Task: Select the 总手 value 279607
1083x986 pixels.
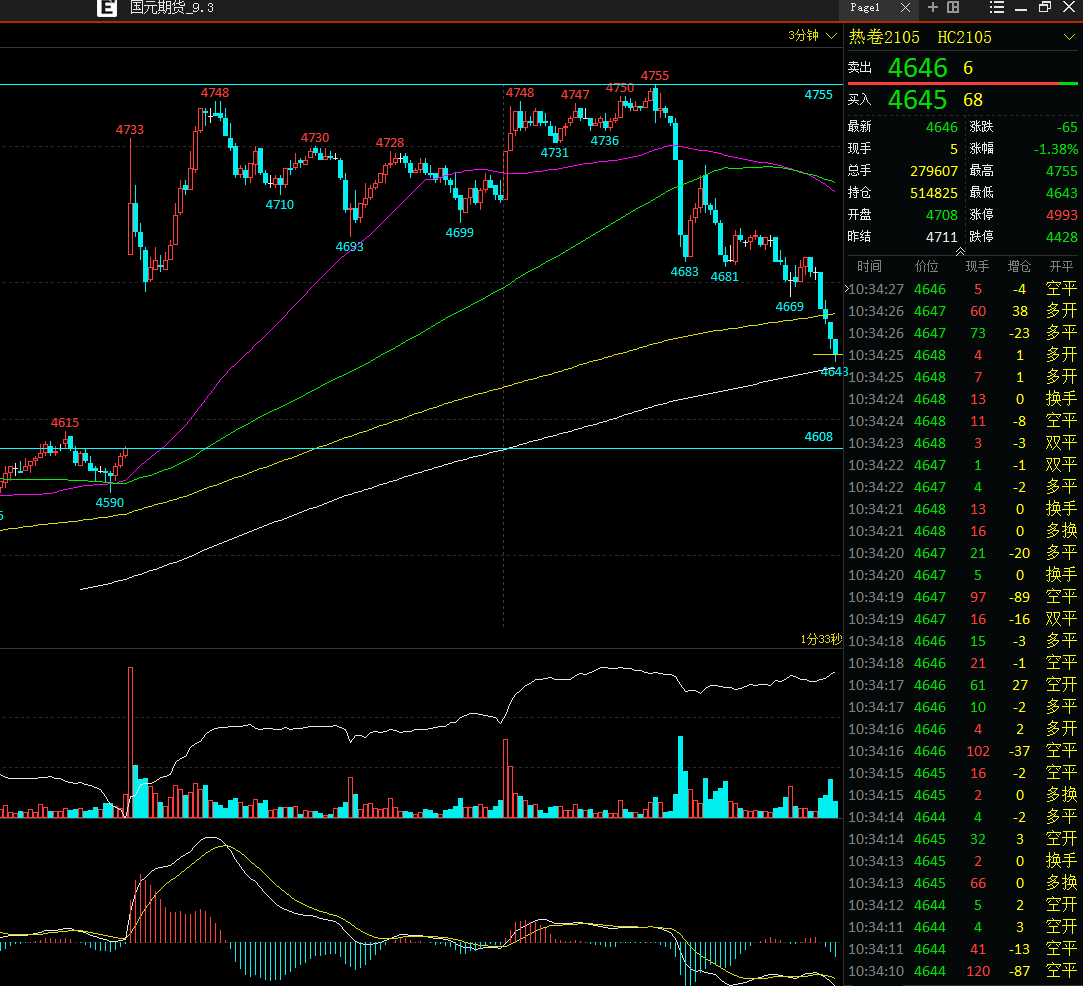Action: [934, 171]
